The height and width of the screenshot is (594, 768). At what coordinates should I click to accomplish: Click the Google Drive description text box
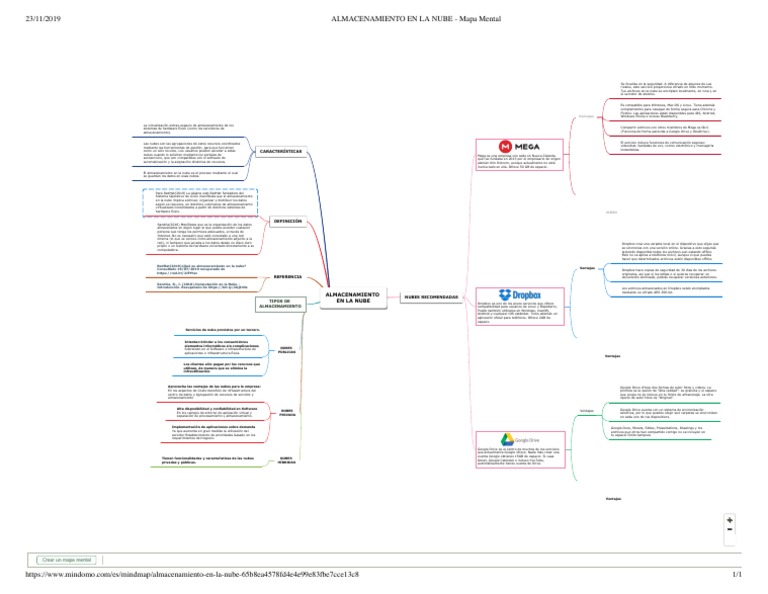[520, 456]
